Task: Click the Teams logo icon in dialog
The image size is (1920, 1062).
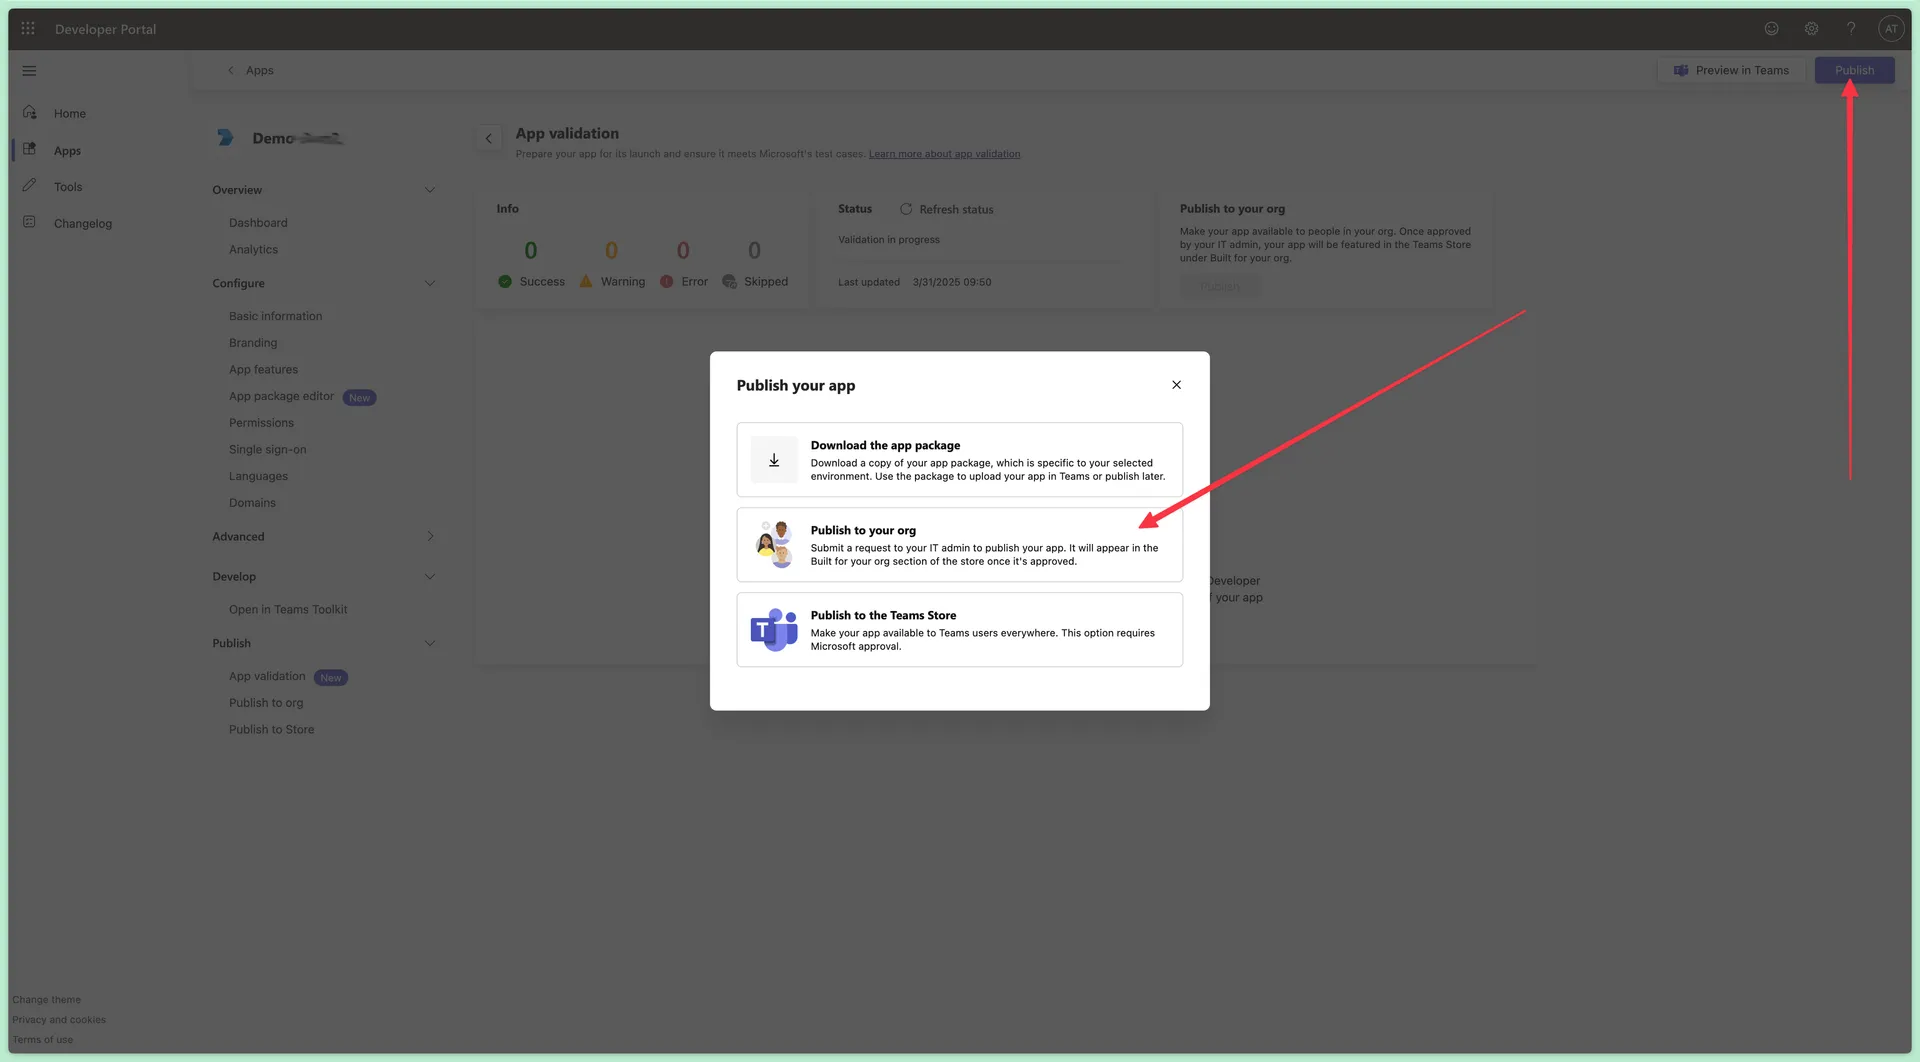Action: [x=774, y=630]
